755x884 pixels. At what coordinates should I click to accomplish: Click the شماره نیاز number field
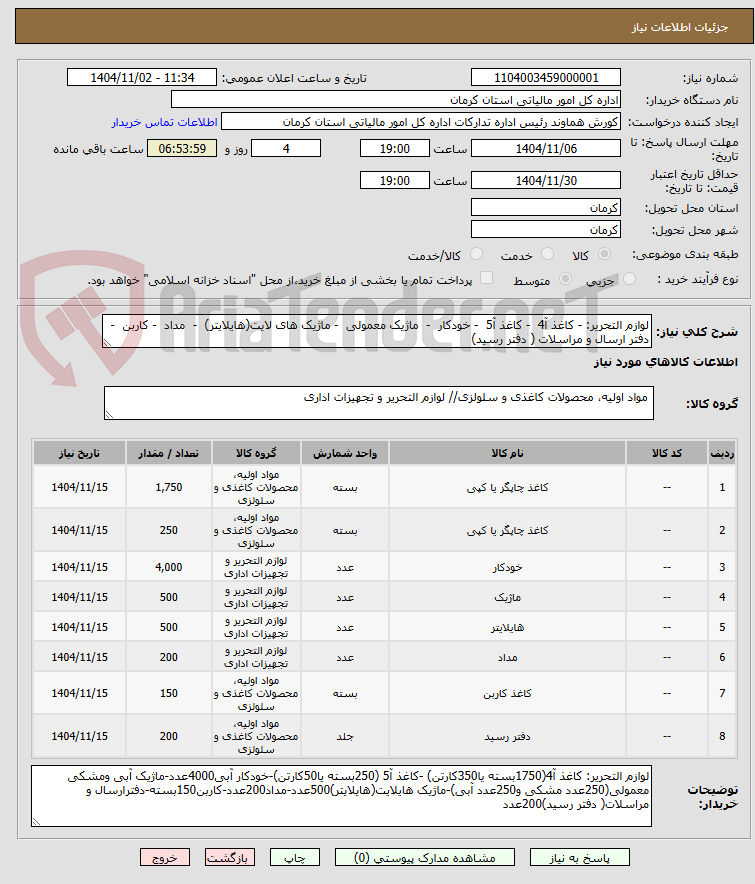tap(546, 77)
